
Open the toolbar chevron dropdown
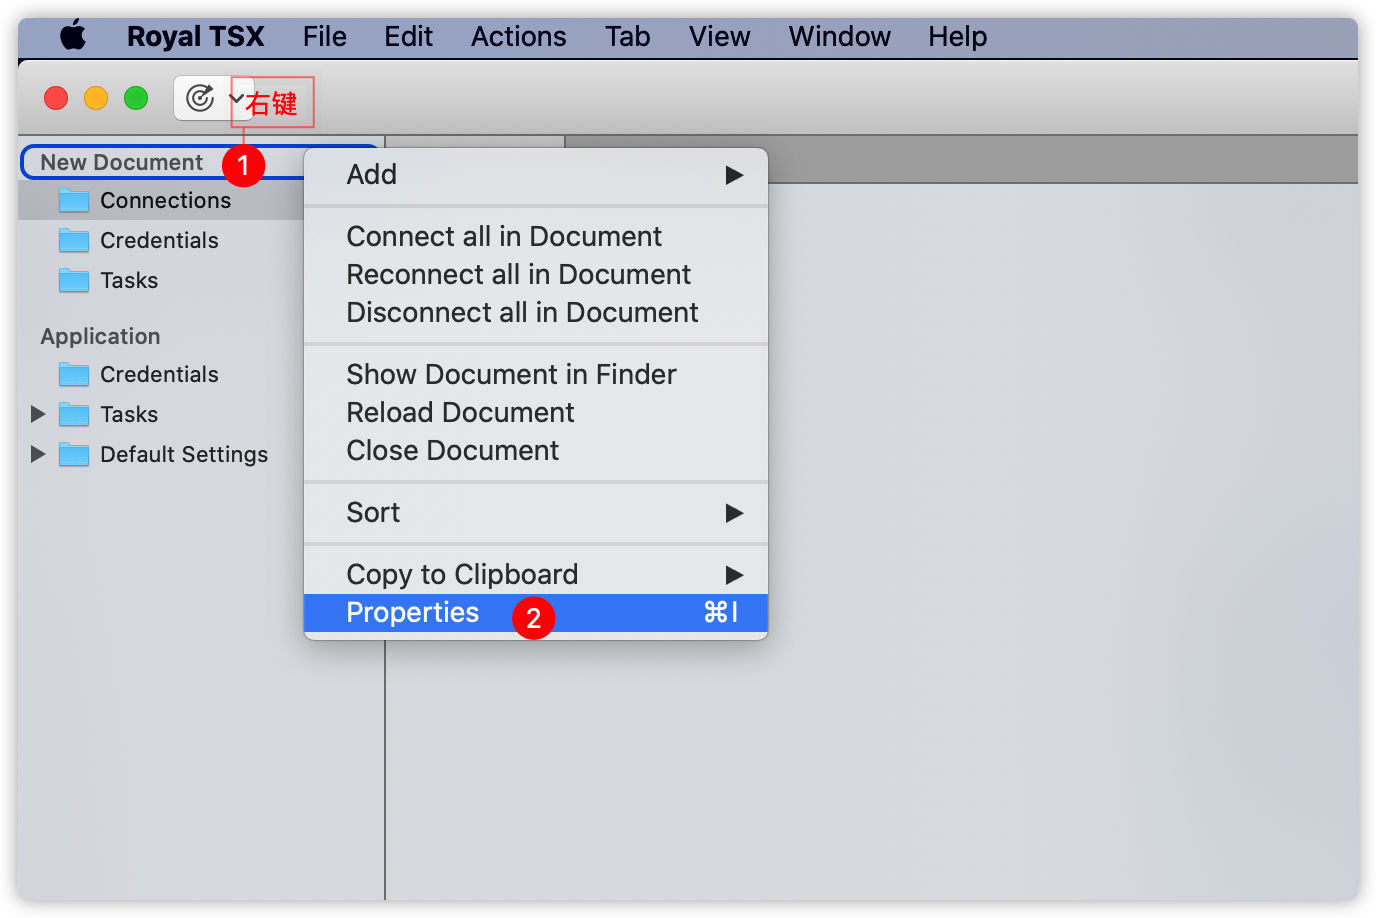[x=236, y=98]
